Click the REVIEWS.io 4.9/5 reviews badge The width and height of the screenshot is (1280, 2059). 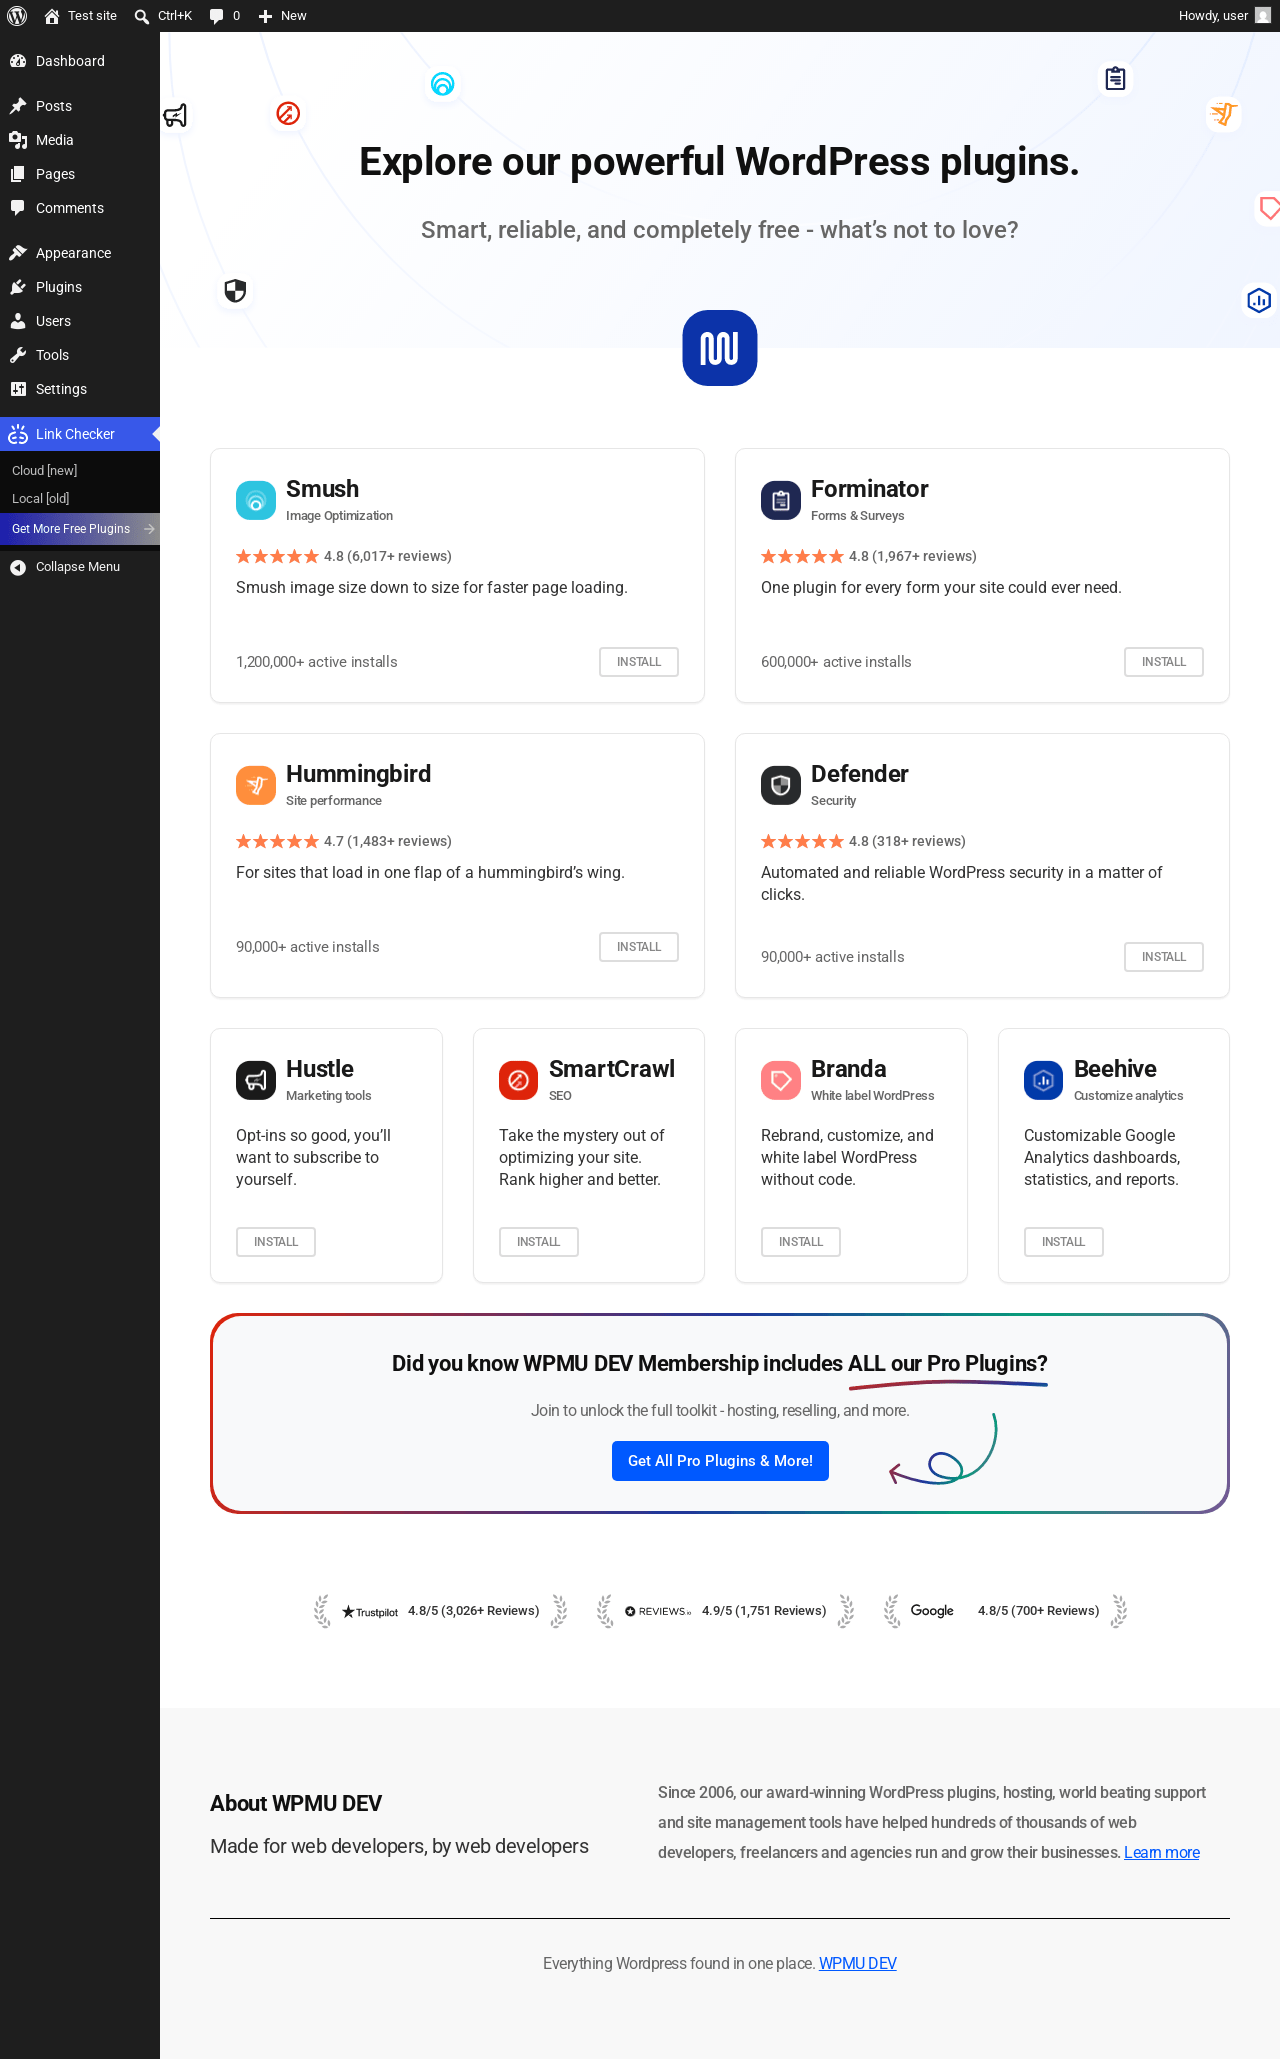[x=726, y=1611]
